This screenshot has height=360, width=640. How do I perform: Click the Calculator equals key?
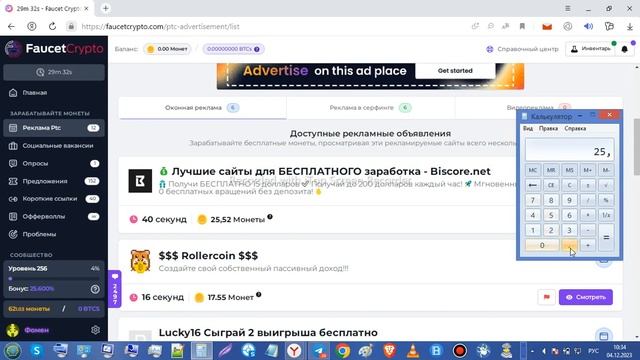[606, 237]
